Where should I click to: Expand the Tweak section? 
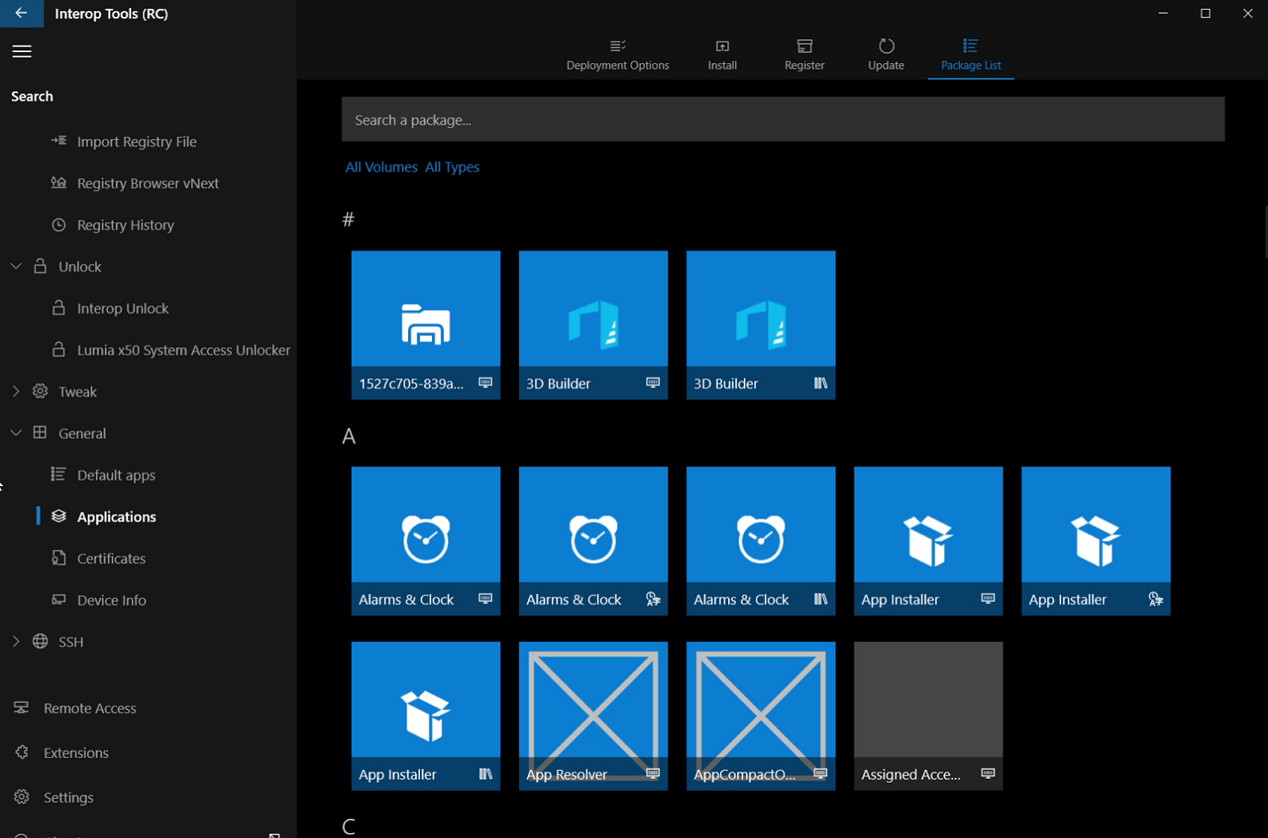click(16, 392)
